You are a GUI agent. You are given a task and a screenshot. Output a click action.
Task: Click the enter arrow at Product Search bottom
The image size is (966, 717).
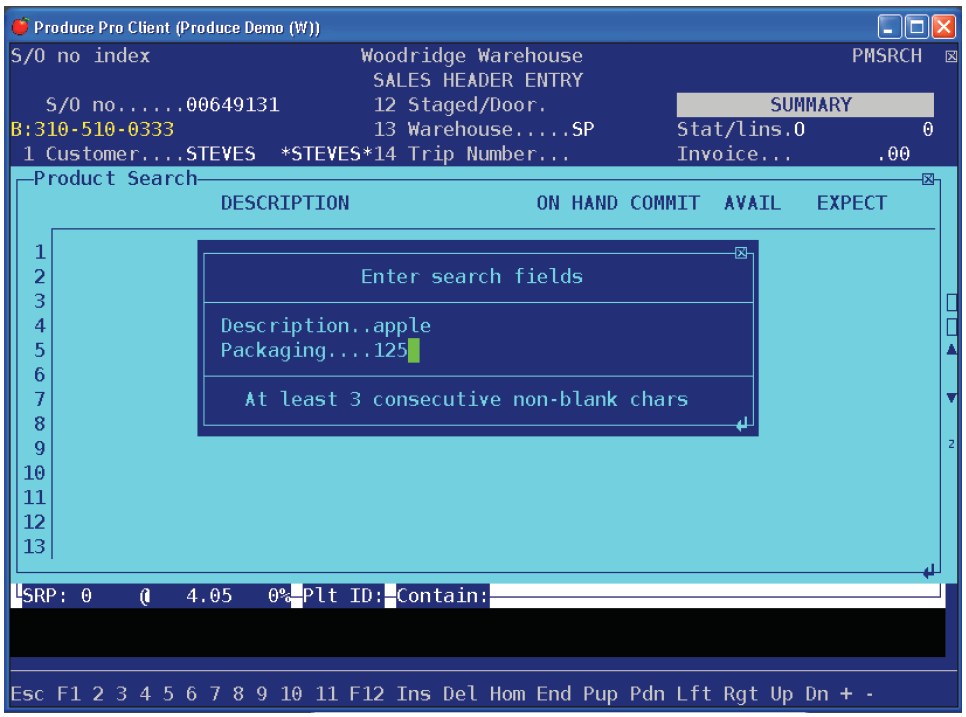929,572
